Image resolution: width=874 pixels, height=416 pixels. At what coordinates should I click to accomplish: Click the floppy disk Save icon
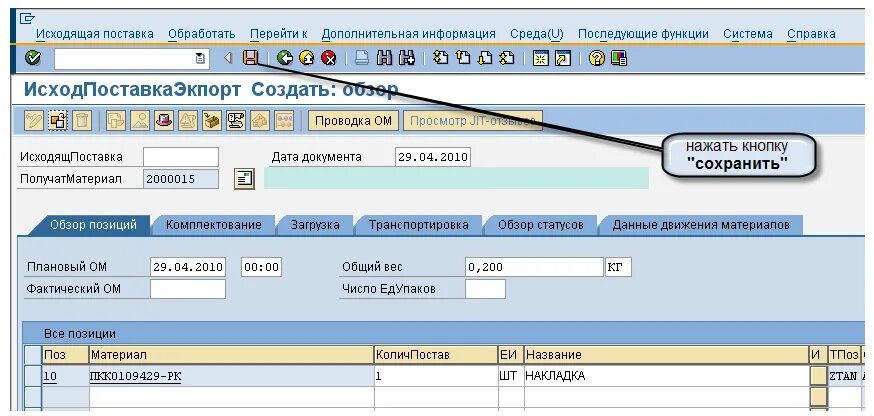[x=250, y=58]
